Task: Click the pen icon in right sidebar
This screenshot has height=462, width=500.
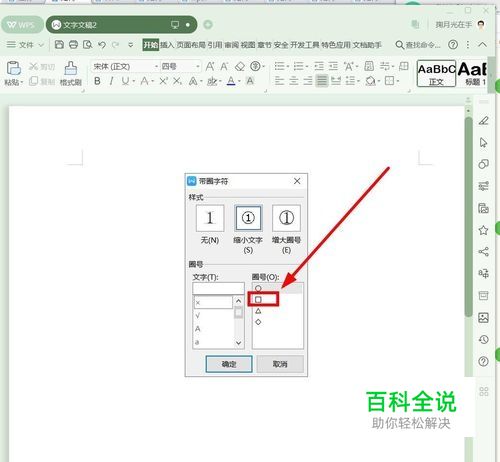Action: pyautogui.click(x=483, y=120)
